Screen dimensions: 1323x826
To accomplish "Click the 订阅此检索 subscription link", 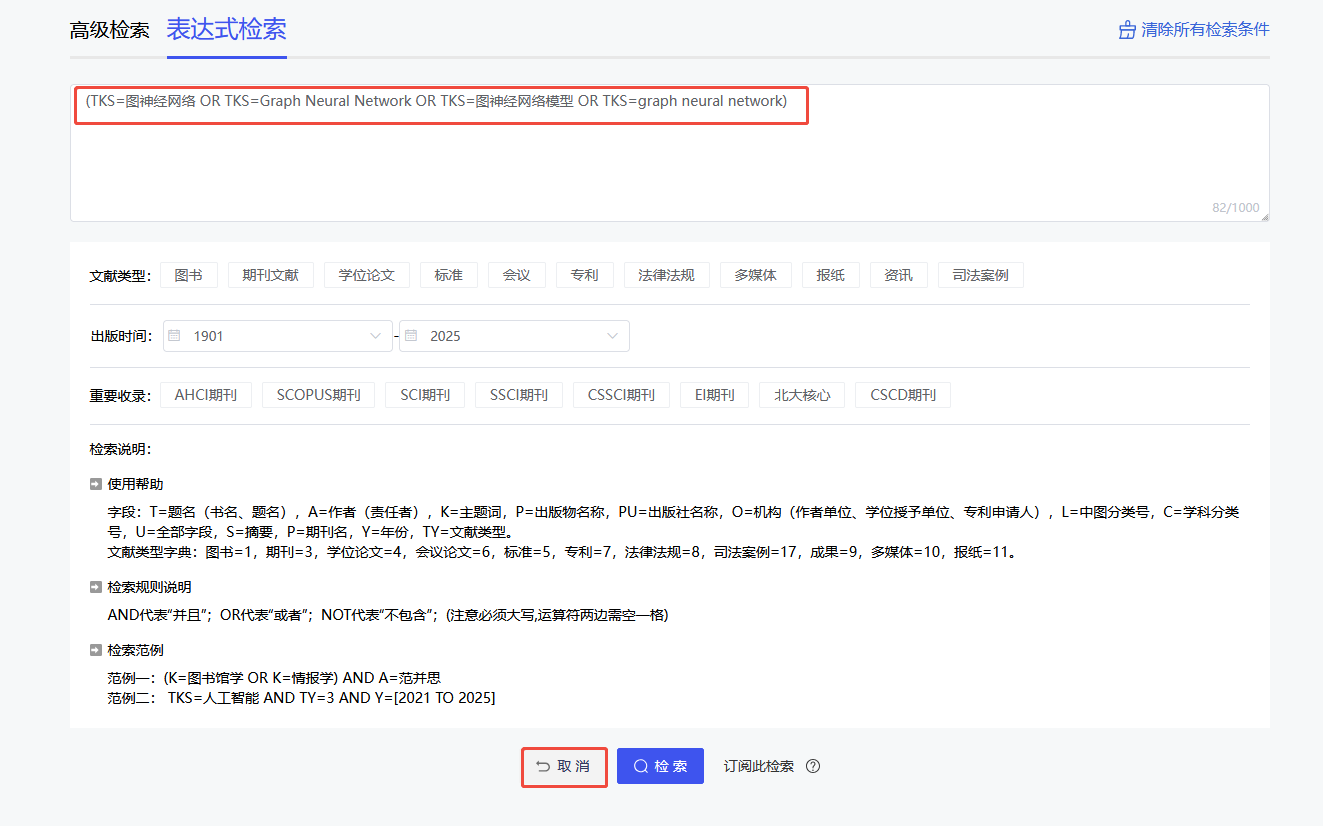I will 756,765.
